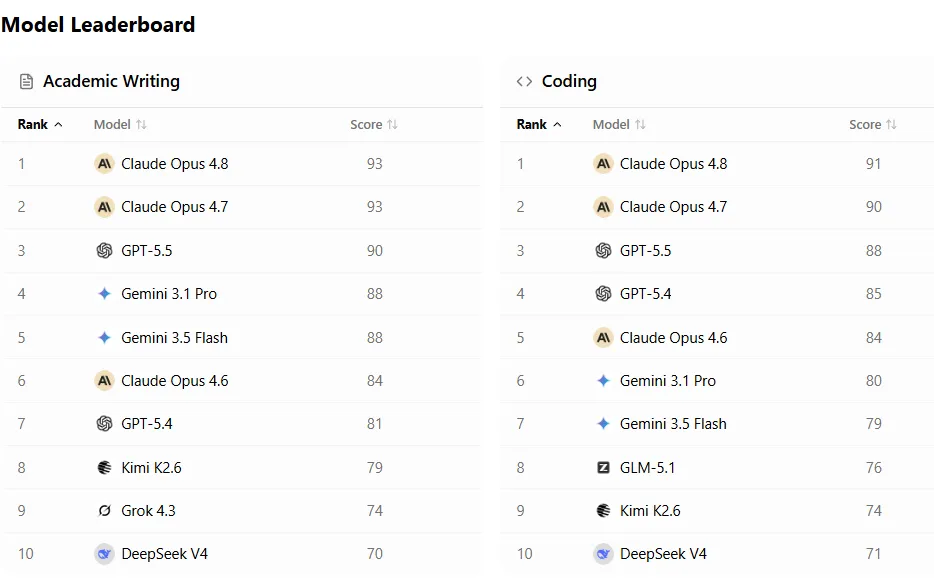Select the Claude Opus 4.6 row in Coding
Viewport: 934px width, 583px height.
(717, 338)
